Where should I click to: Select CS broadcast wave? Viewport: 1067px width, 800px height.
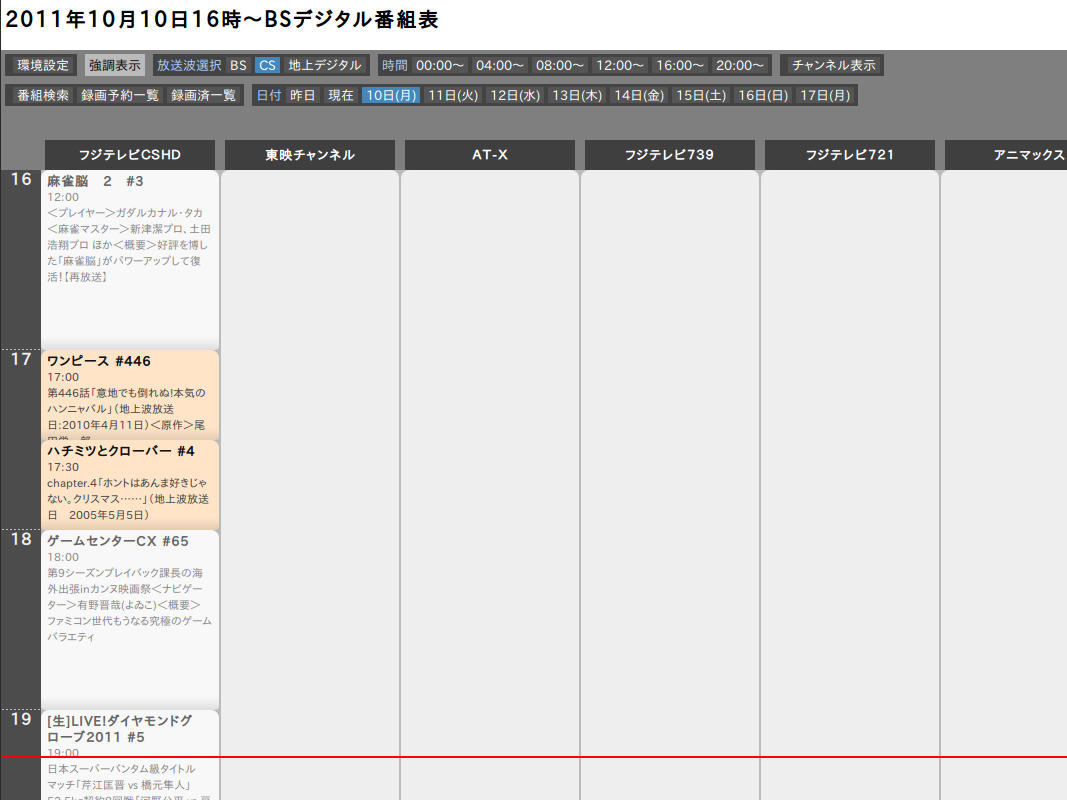pos(267,65)
